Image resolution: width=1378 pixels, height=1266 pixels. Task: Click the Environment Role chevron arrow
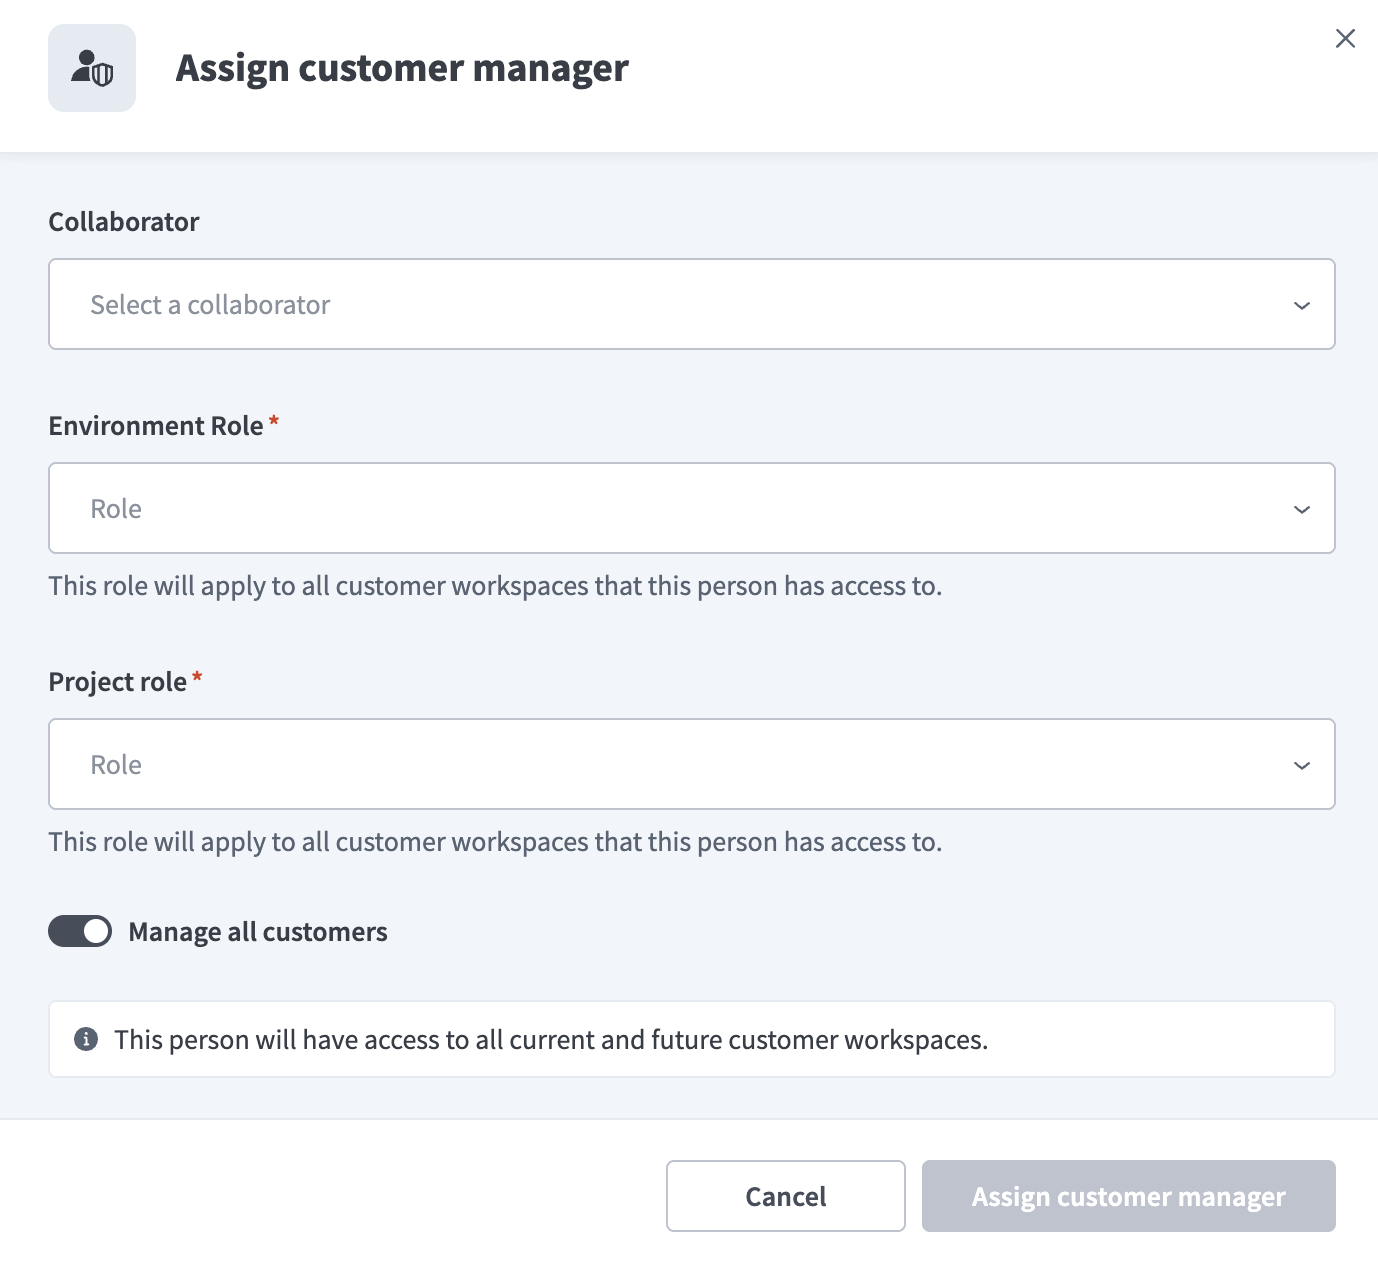1301,509
